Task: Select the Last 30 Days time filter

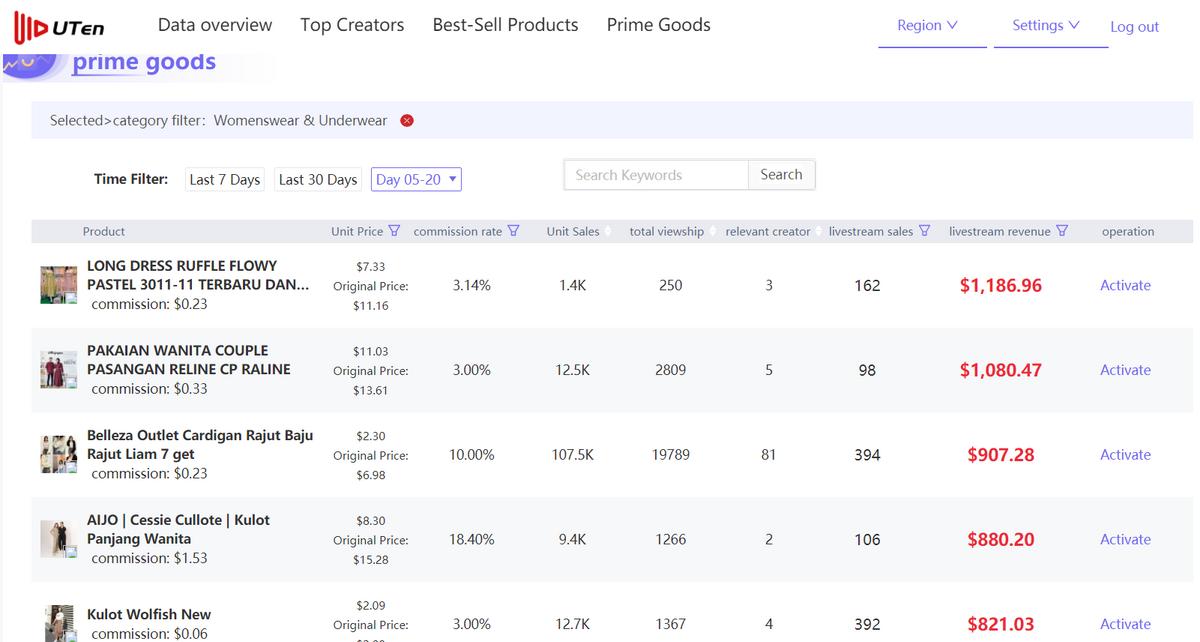Action: coord(318,180)
